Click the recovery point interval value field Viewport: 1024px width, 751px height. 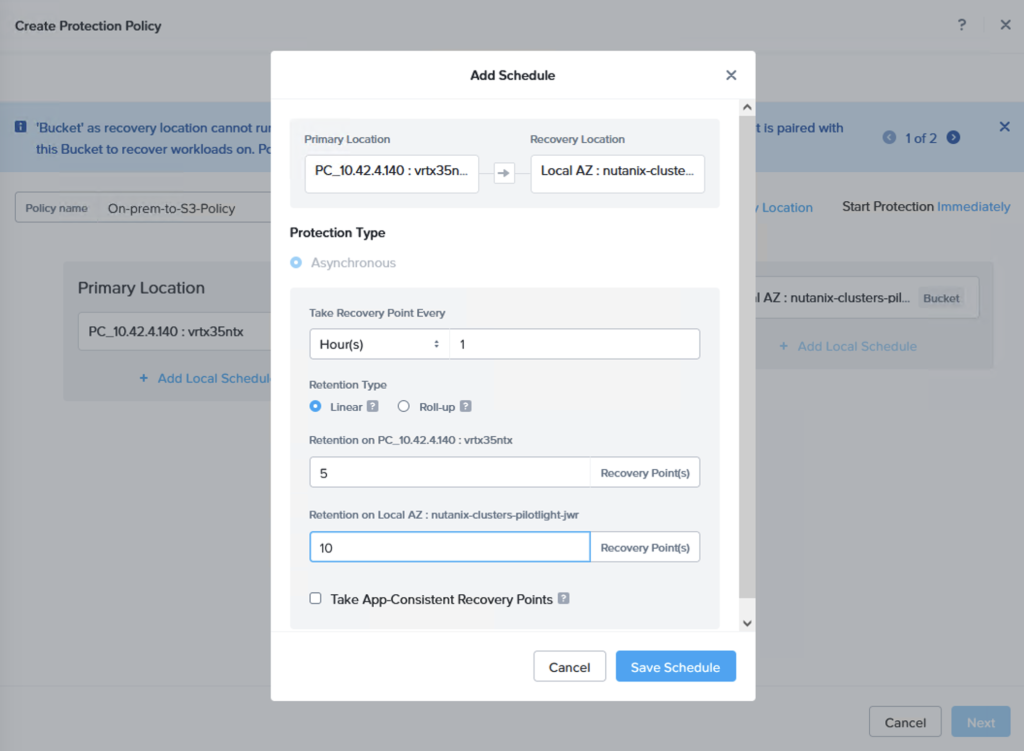click(x=575, y=344)
